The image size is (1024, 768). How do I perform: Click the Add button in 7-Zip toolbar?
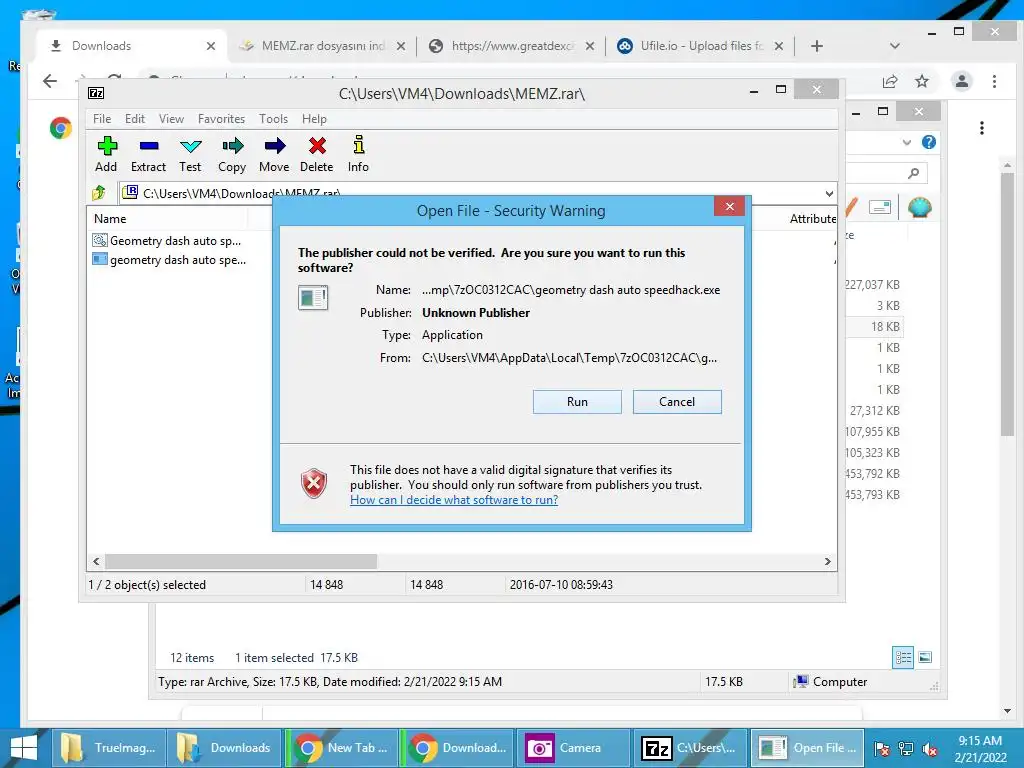pos(106,155)
